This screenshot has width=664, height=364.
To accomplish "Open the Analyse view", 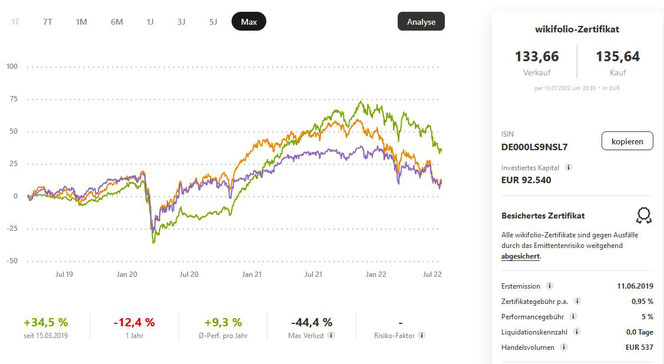I will pyautogui.click(x=421, y=22).
